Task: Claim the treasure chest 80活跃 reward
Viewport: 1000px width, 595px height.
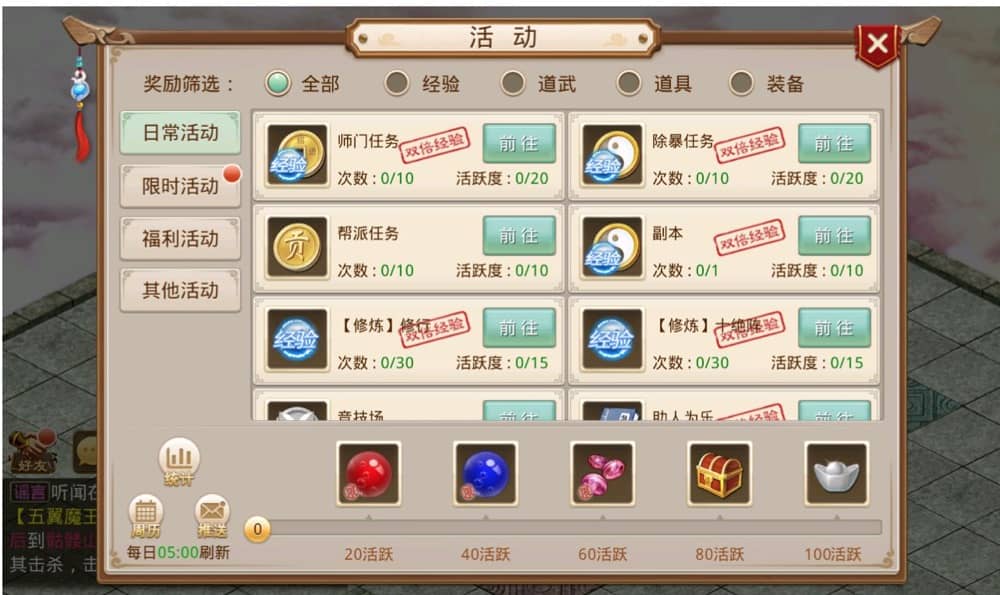Action: point(719,474)
